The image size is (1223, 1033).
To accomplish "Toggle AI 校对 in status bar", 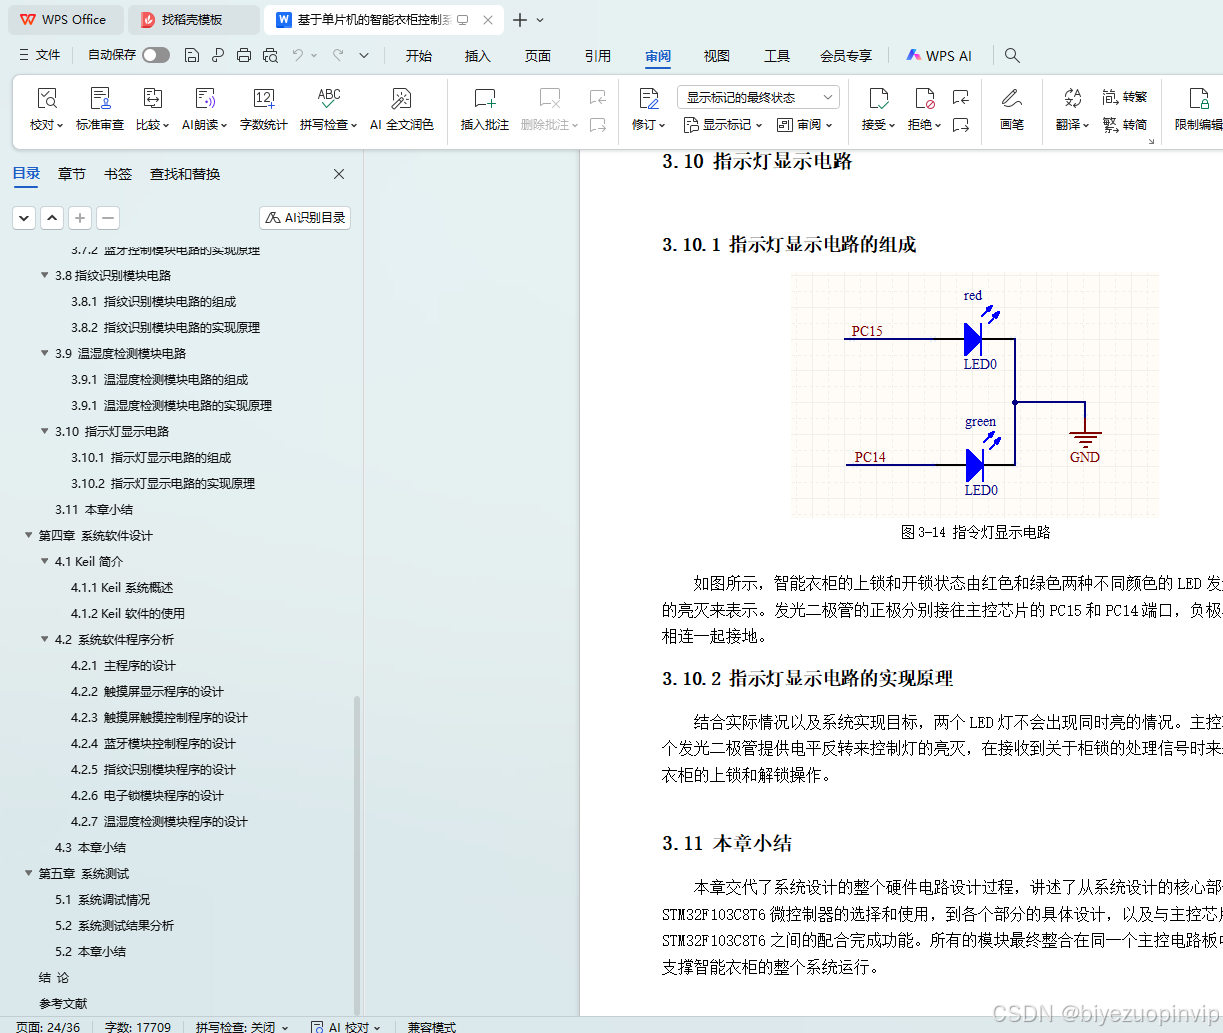I will (x=346, y=1026).
